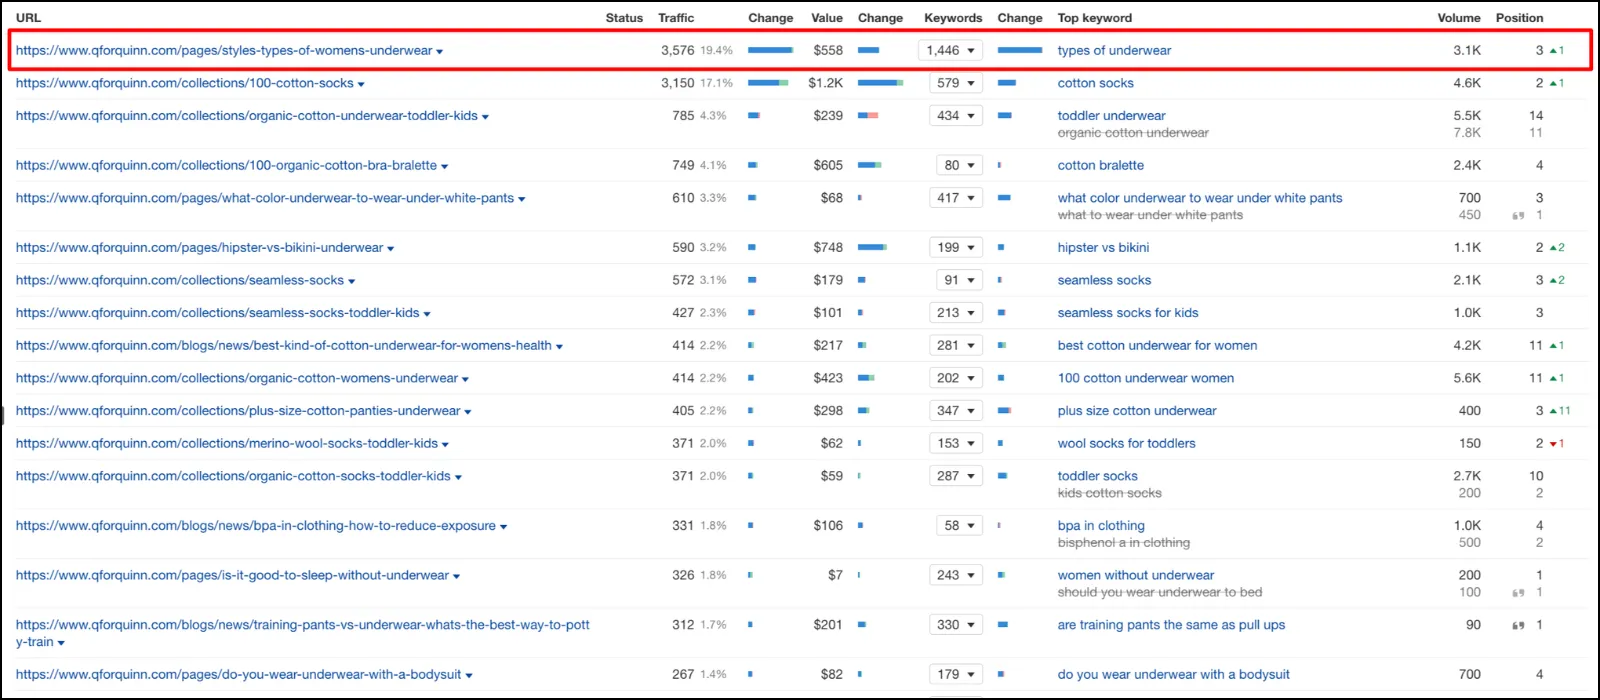Expand the 1,446 keywords dropdown

pyautogui.click(x=950, y=50)
